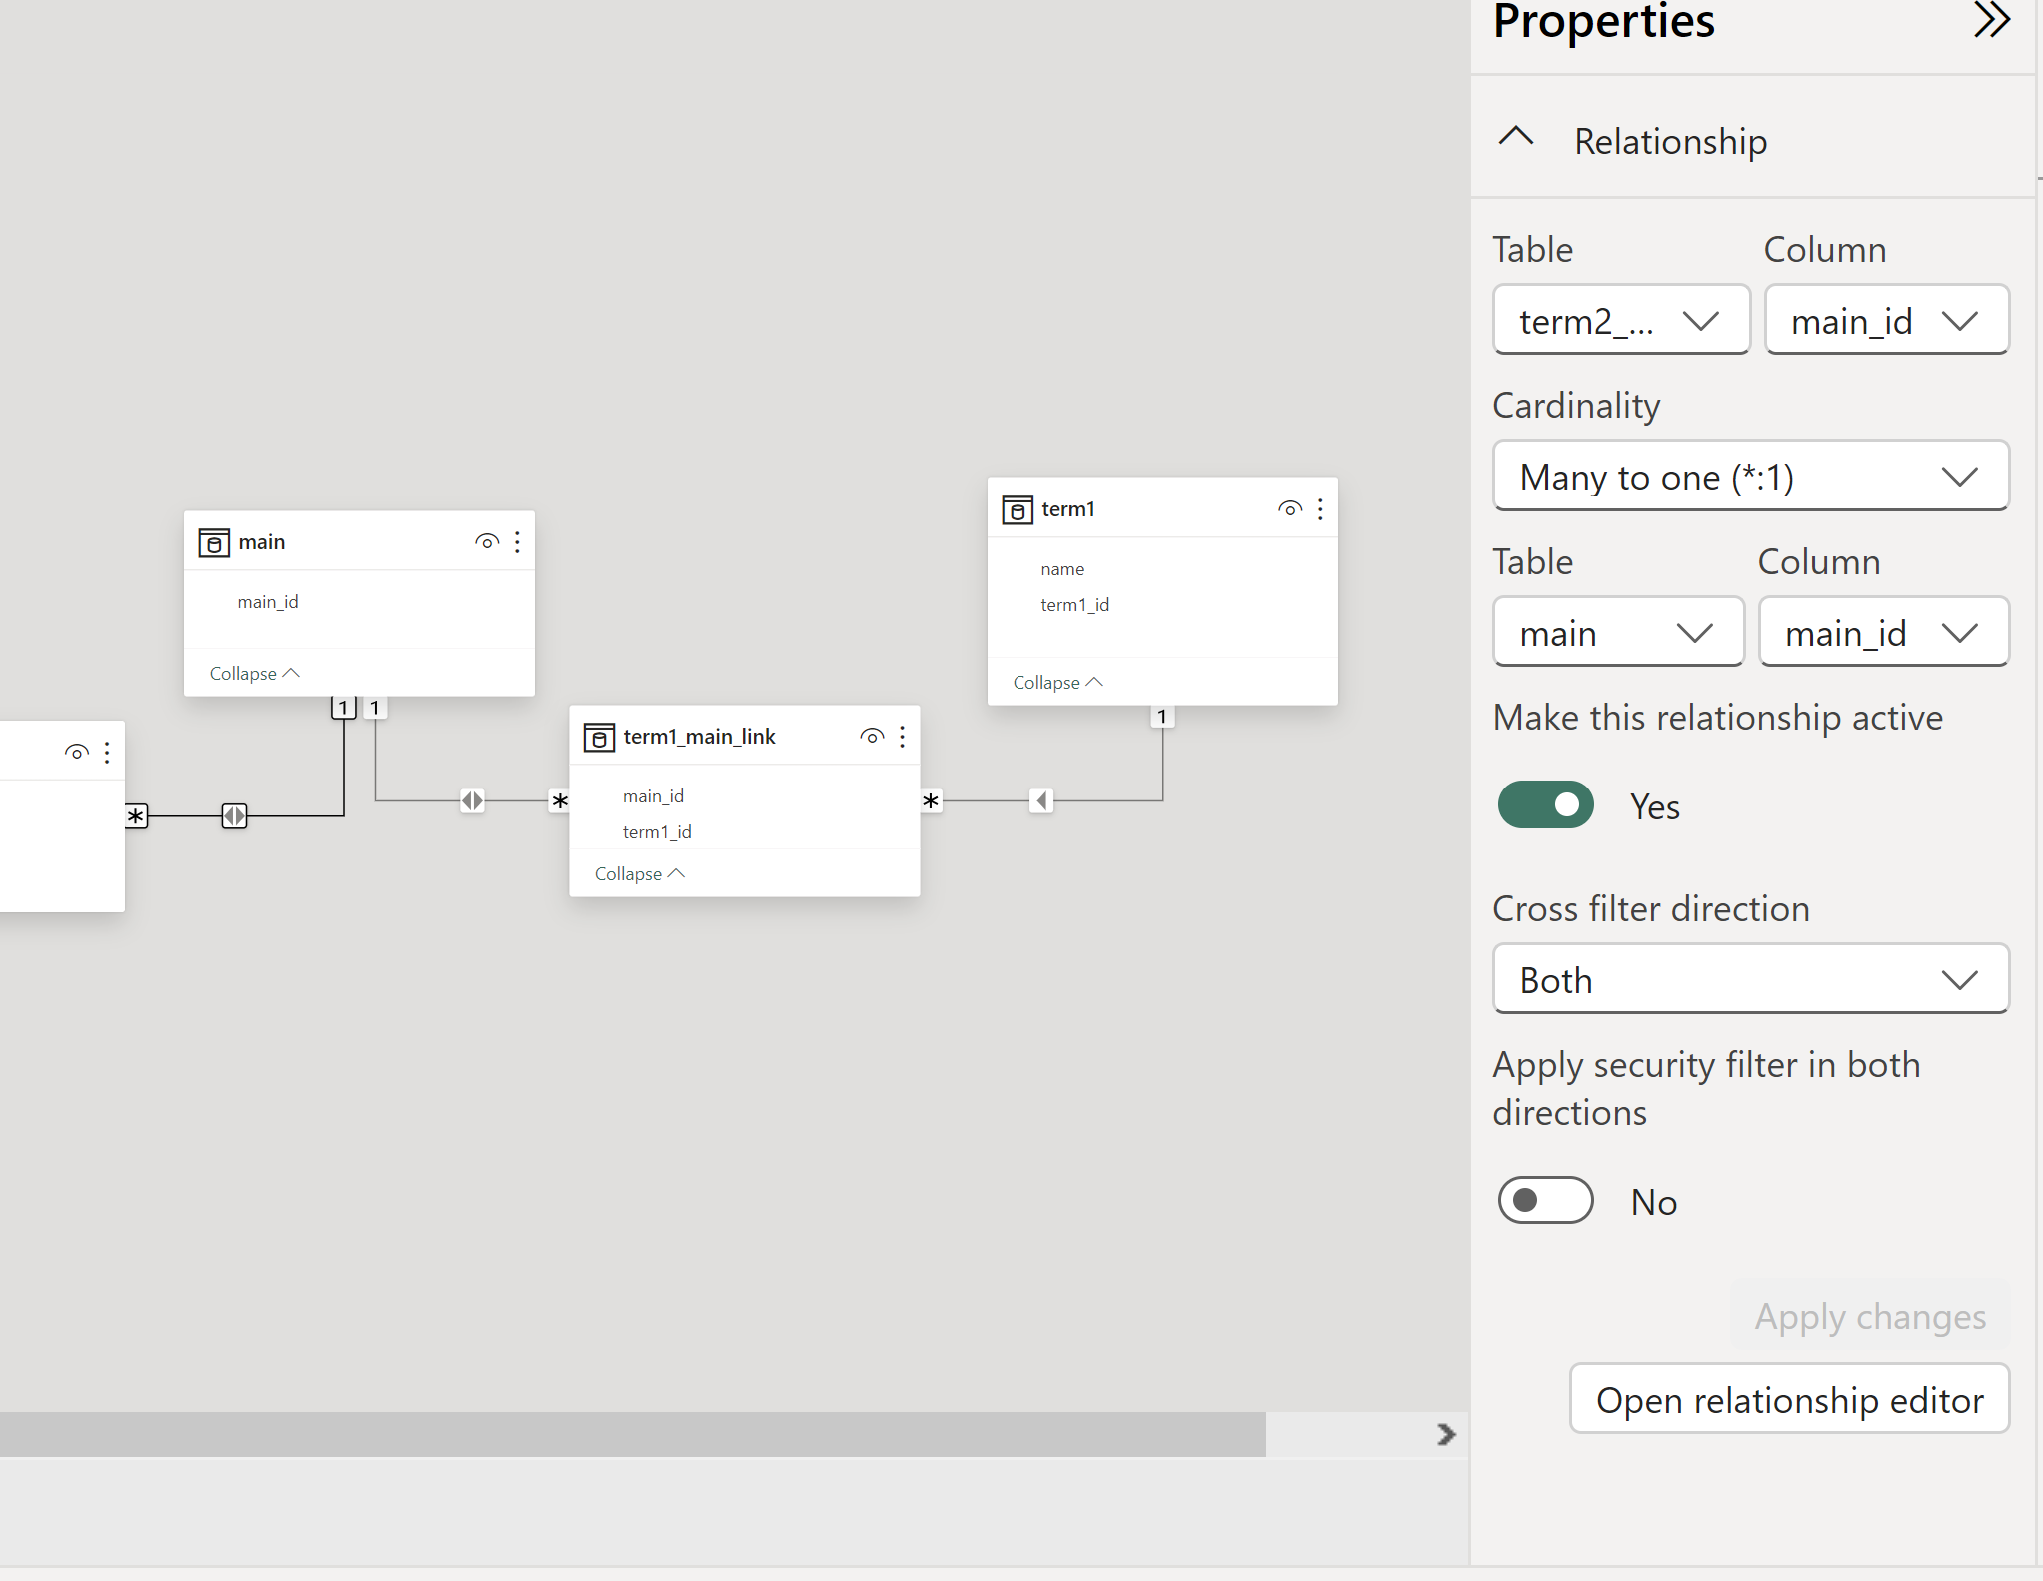2043x1581 pixels.
Task: Open first main_id column dropdown beside term2
Action: click(1886, 320)
